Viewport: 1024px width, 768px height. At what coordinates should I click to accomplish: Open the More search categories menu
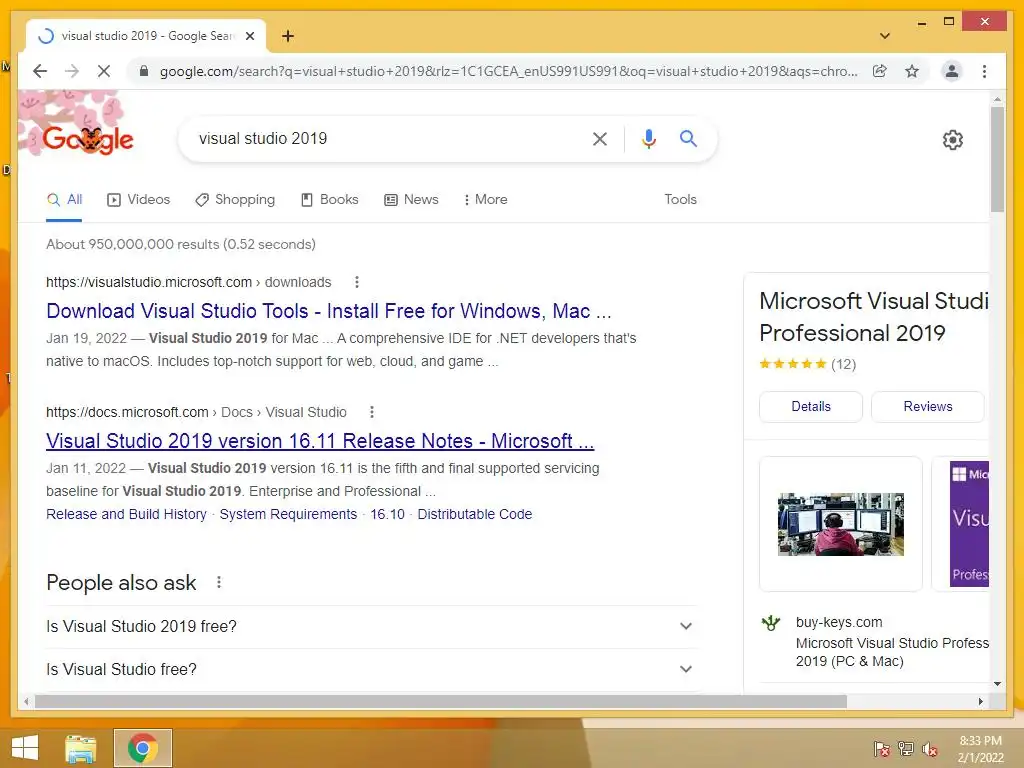[485, 200]
